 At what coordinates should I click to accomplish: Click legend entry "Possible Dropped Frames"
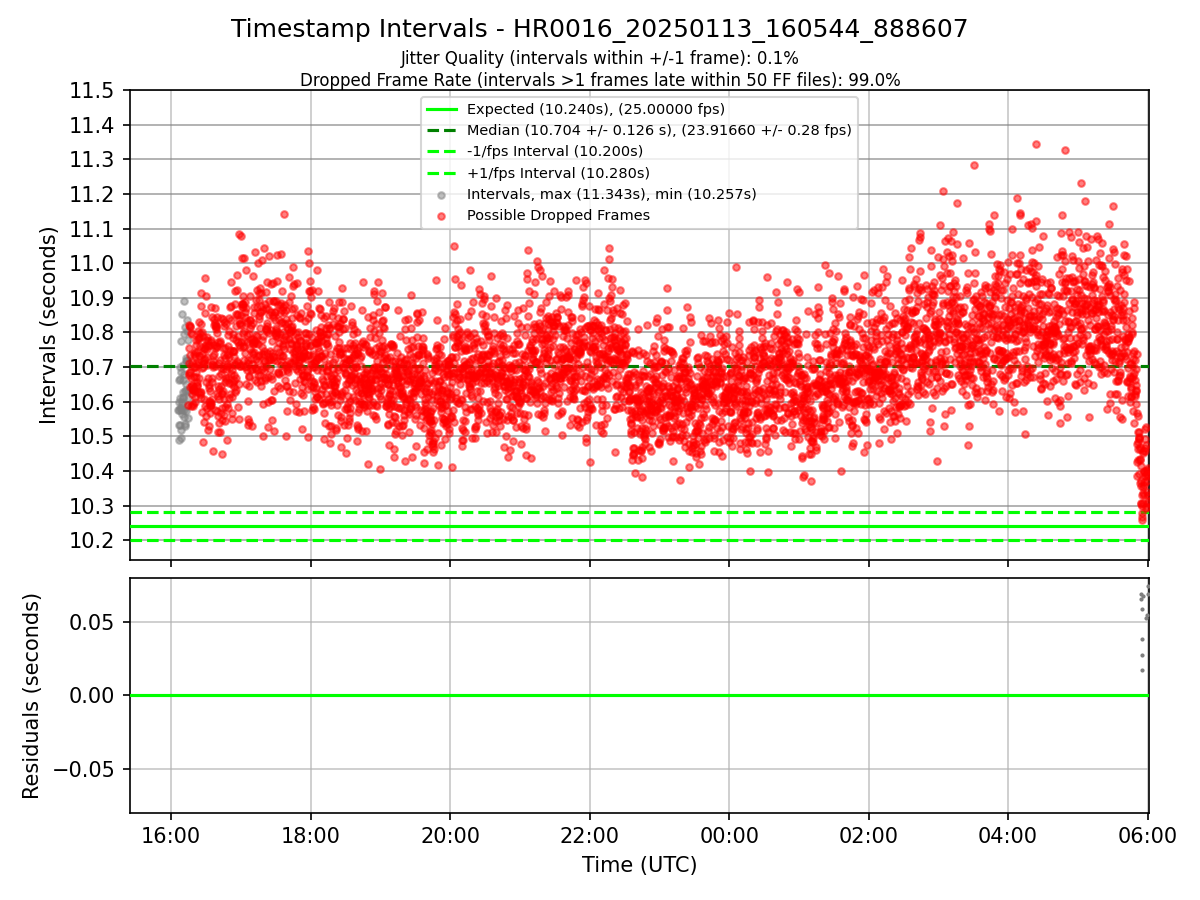(x=558, y=215)
